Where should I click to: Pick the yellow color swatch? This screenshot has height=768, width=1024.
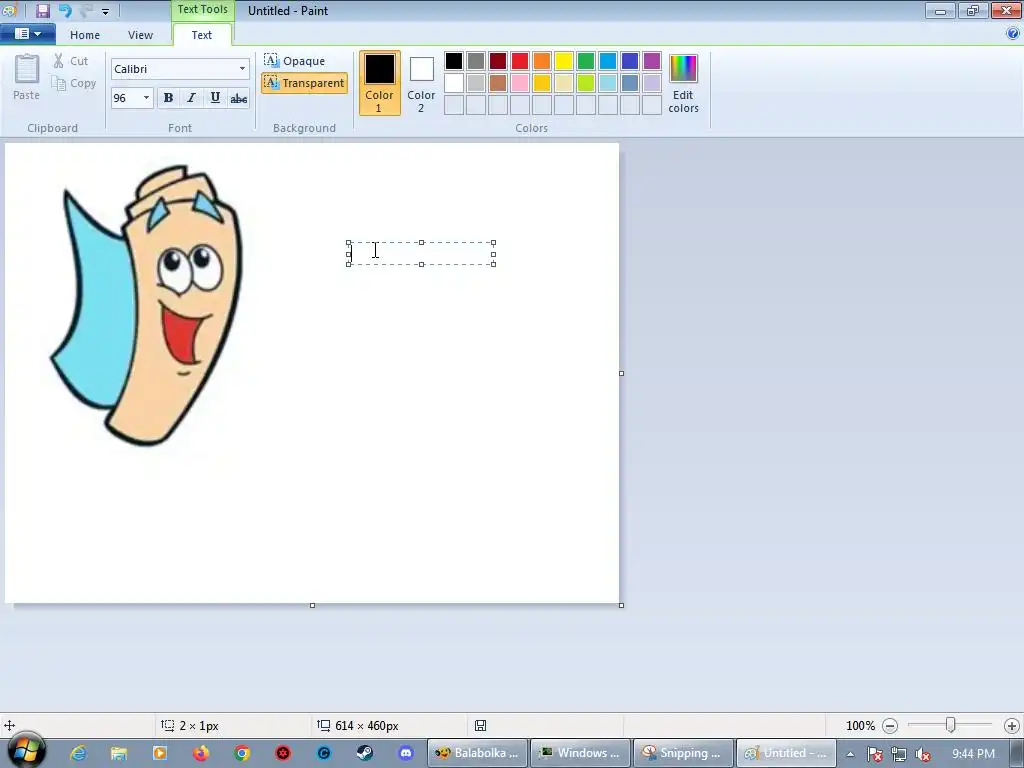564,61
